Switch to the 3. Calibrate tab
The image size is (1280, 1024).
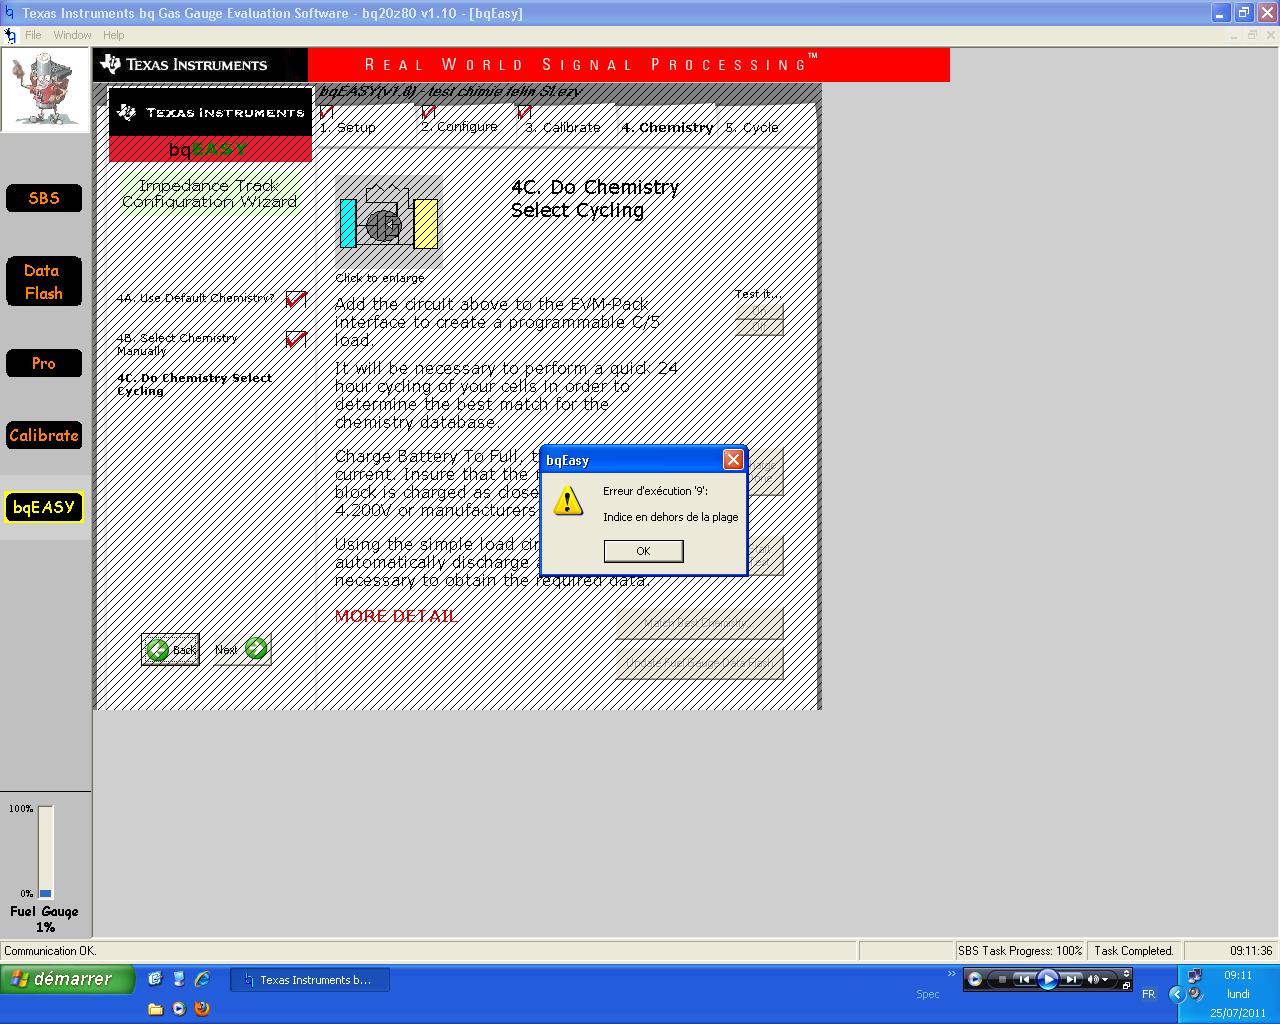563,128
